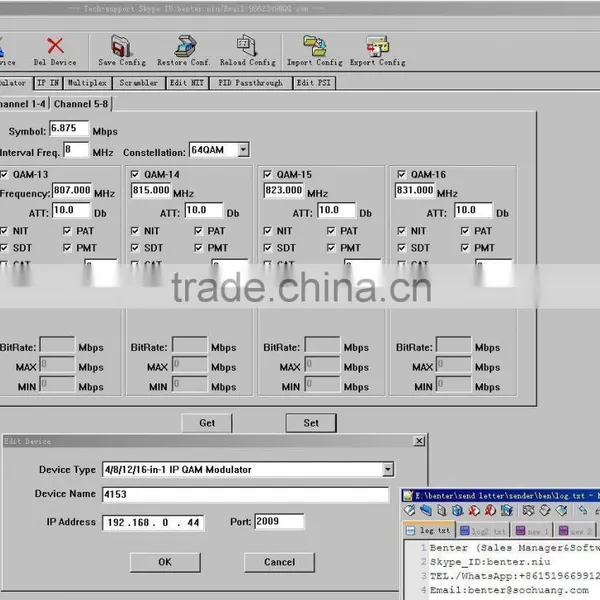Click the QAM-15 frequency field 823.000

click(x=284, y=190)
